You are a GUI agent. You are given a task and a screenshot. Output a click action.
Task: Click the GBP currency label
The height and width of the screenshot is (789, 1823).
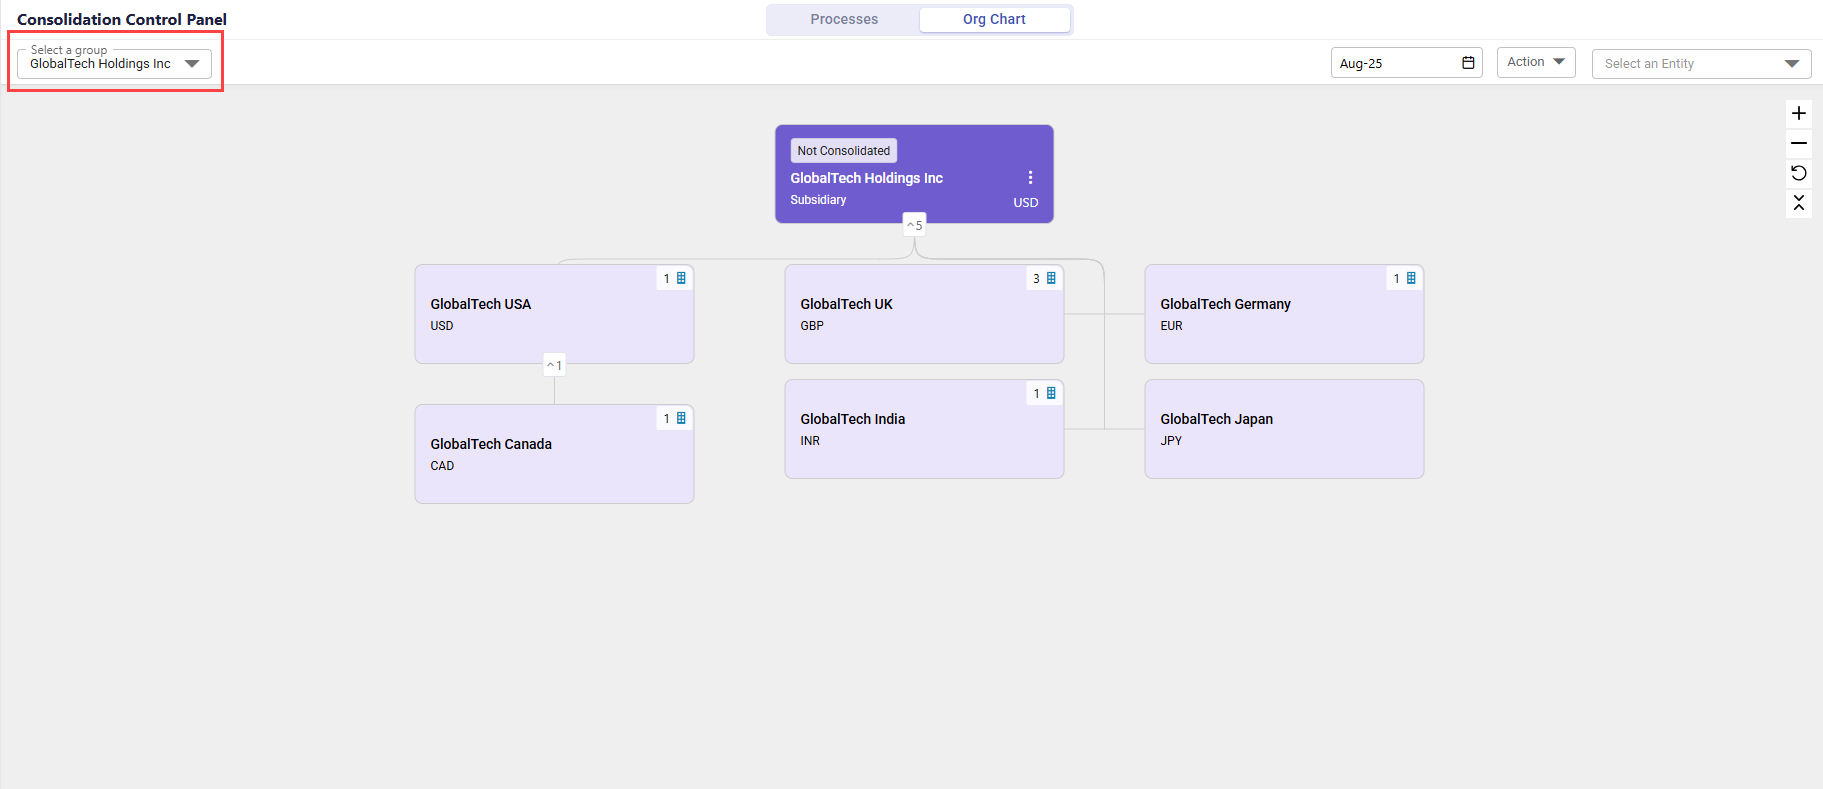coord(812,326)
